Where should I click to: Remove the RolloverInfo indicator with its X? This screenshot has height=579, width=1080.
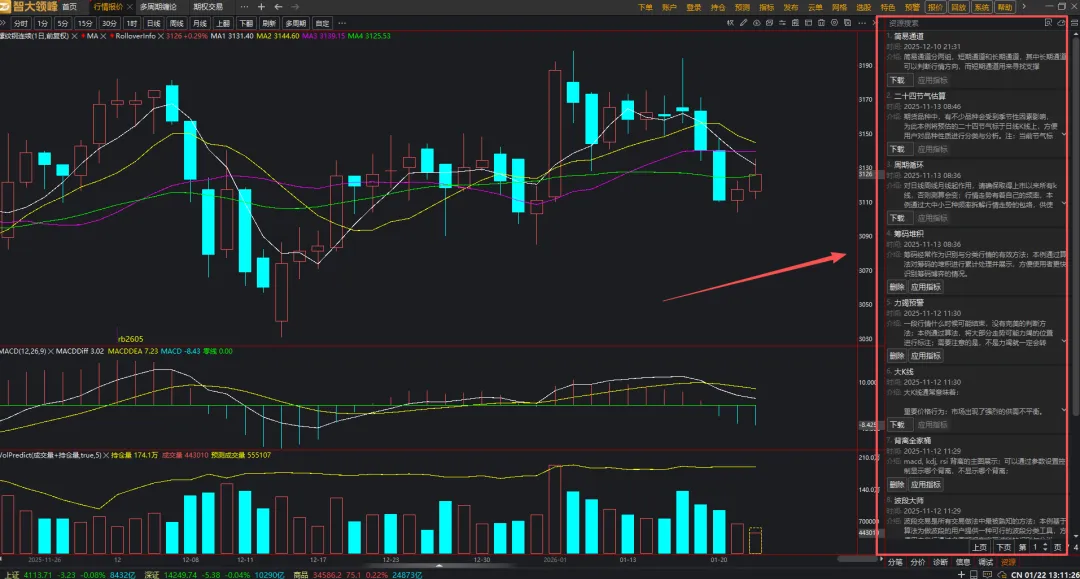pos(160,36)
